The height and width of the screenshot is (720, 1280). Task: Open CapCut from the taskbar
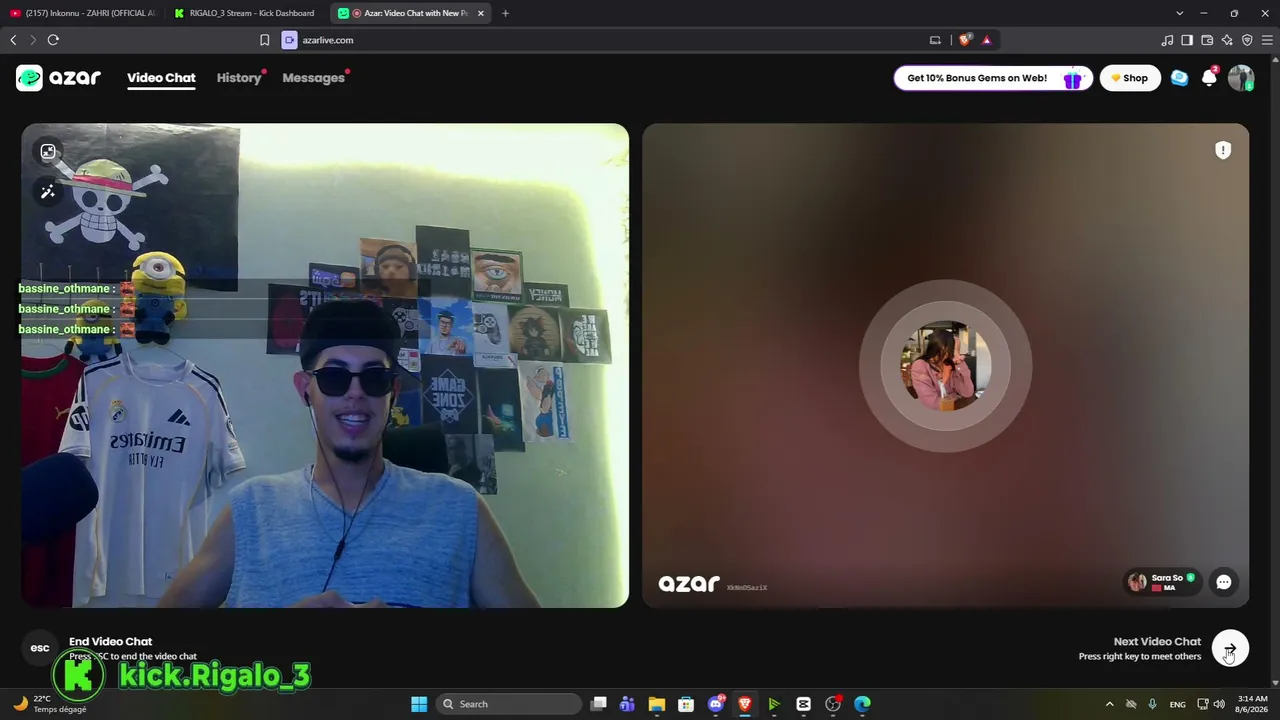click(x=803, y=704)
